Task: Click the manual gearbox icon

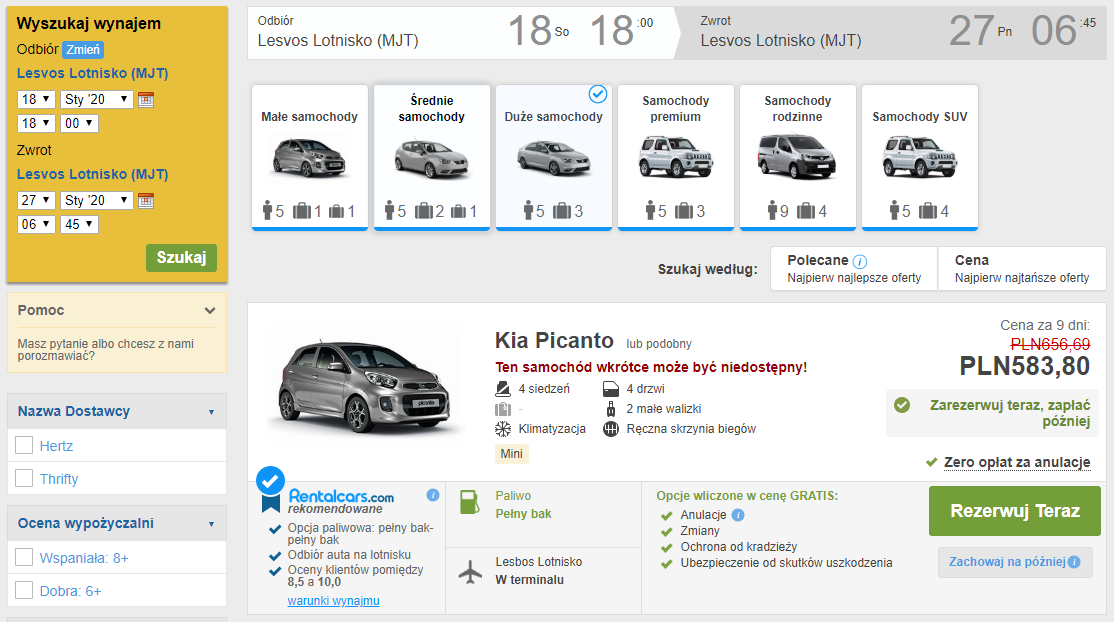Action: (x=611, y=429)
